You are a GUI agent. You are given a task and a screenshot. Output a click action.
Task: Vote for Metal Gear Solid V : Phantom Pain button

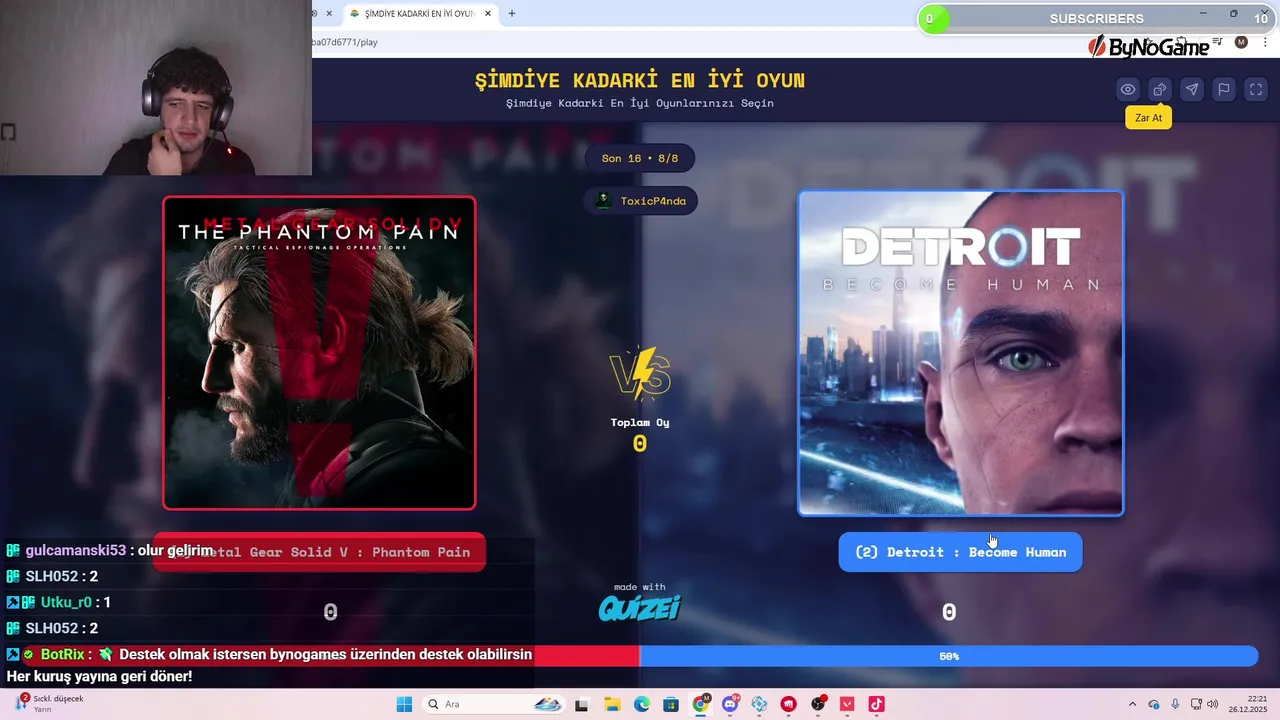click(x=319, y=552)
